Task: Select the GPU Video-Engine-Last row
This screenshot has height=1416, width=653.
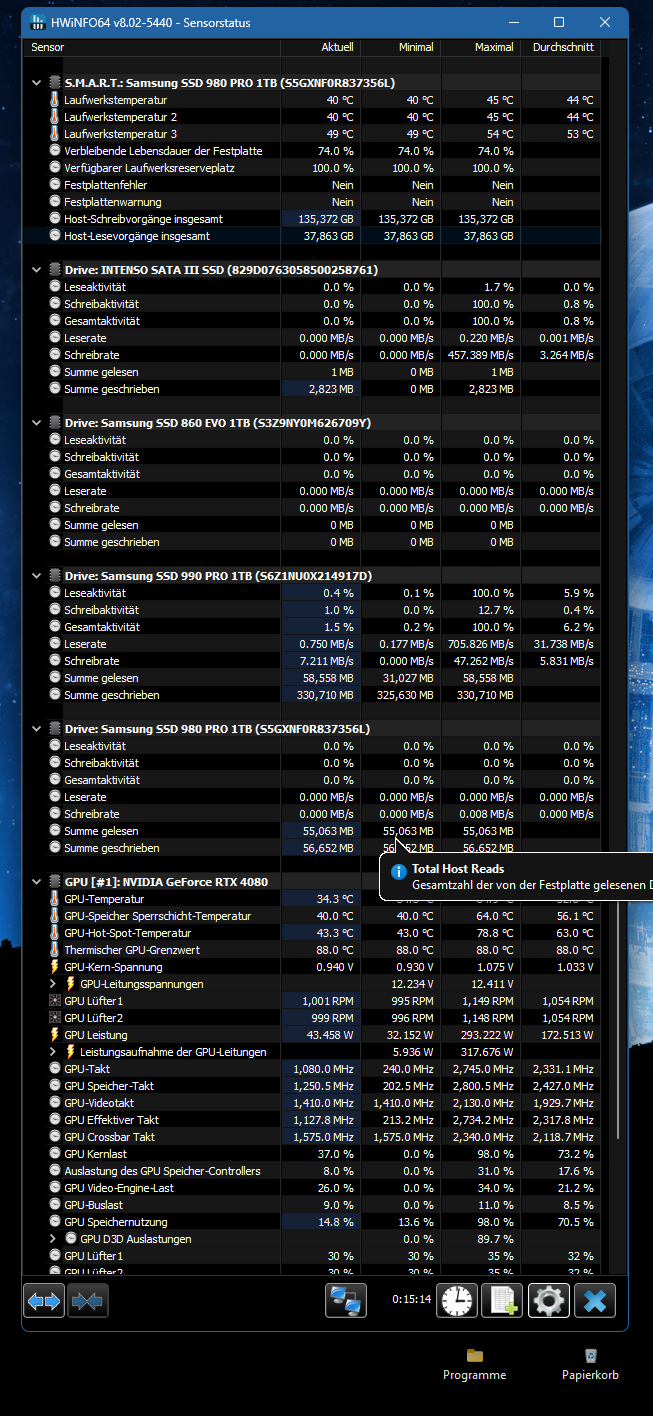Action: coord(312,1188)
